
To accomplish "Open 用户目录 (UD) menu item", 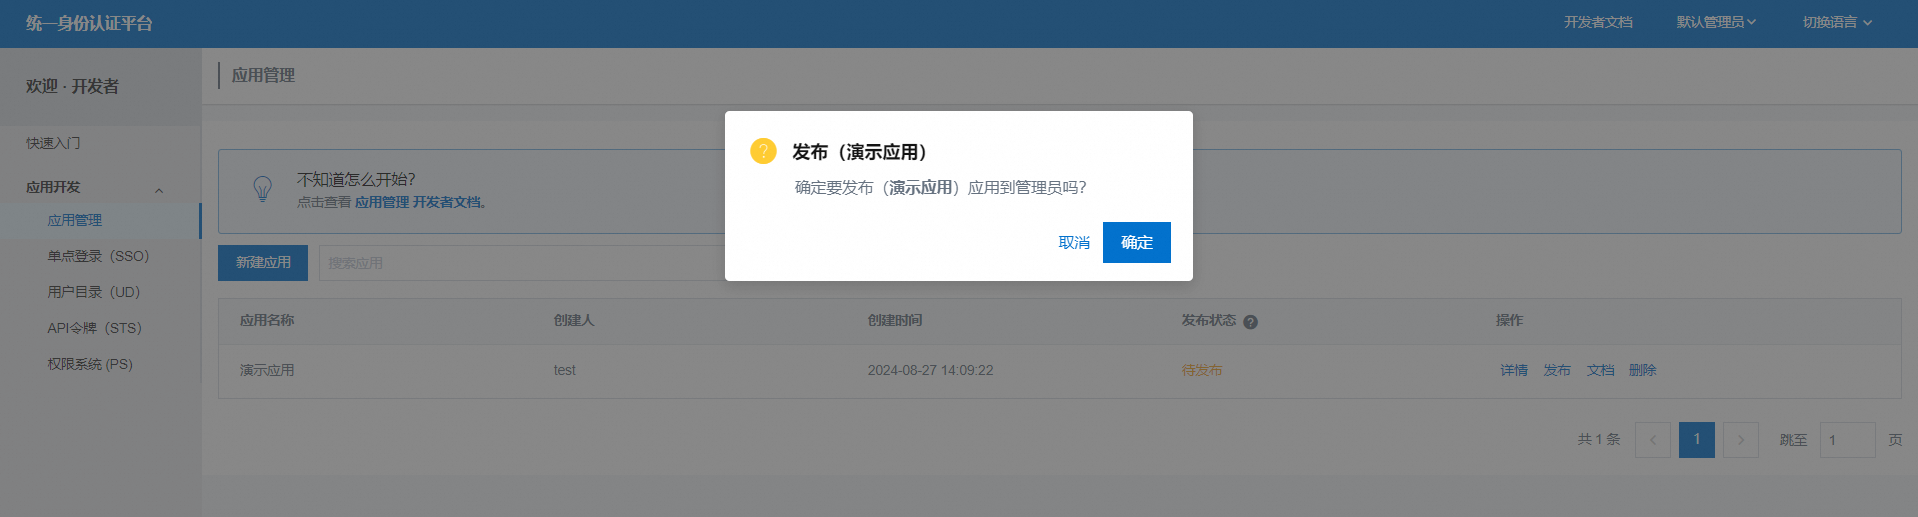I will click(x=93, y=292).
